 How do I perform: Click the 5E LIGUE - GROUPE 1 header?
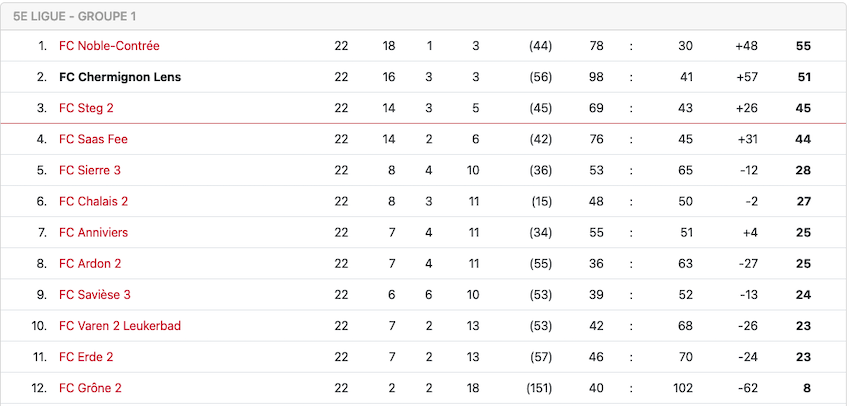75,16
